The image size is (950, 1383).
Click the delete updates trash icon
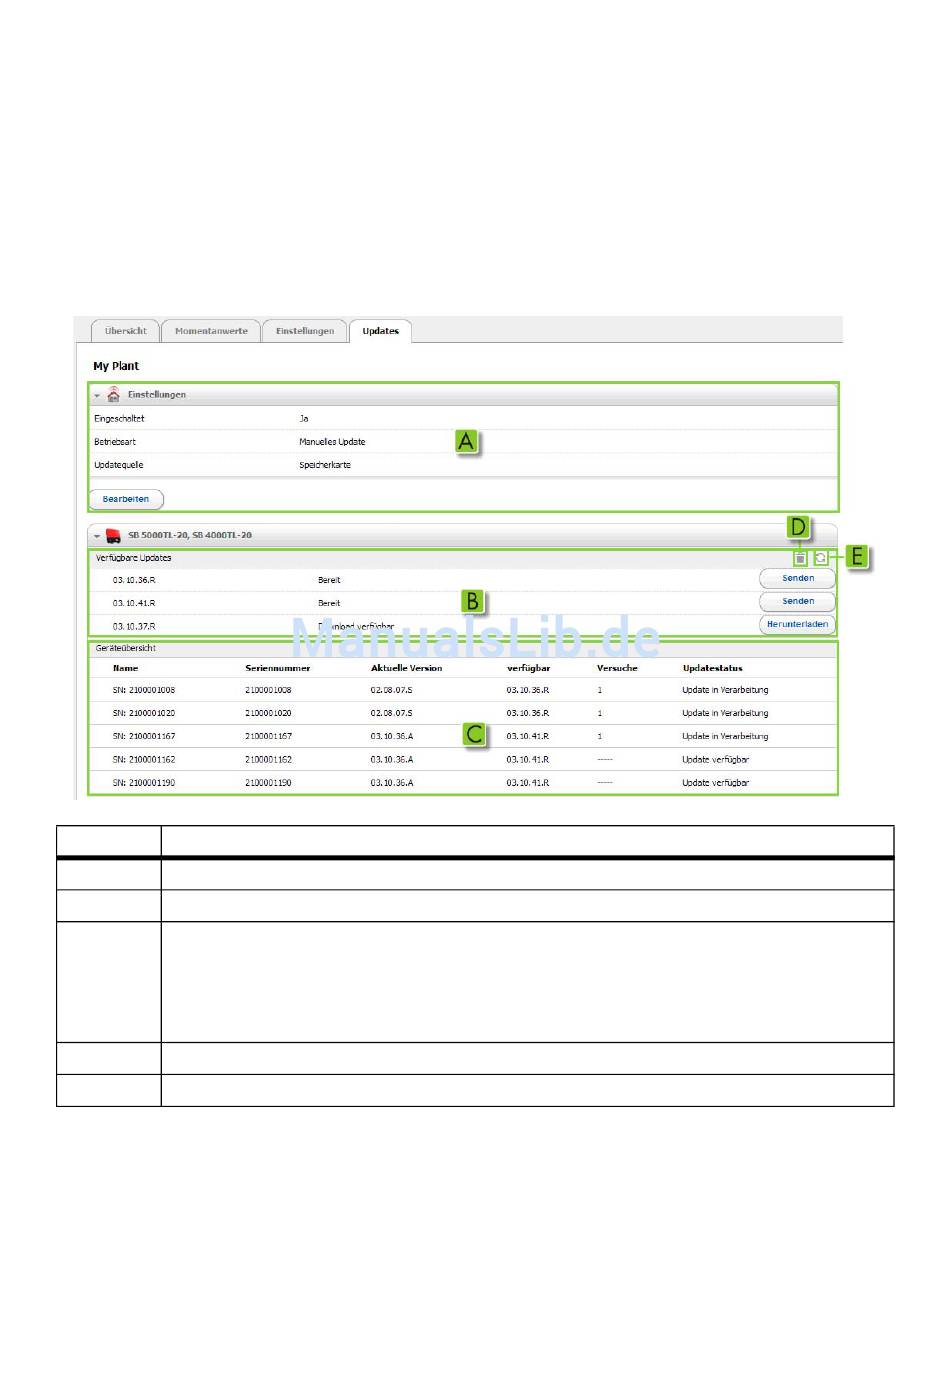pos(800,558)
